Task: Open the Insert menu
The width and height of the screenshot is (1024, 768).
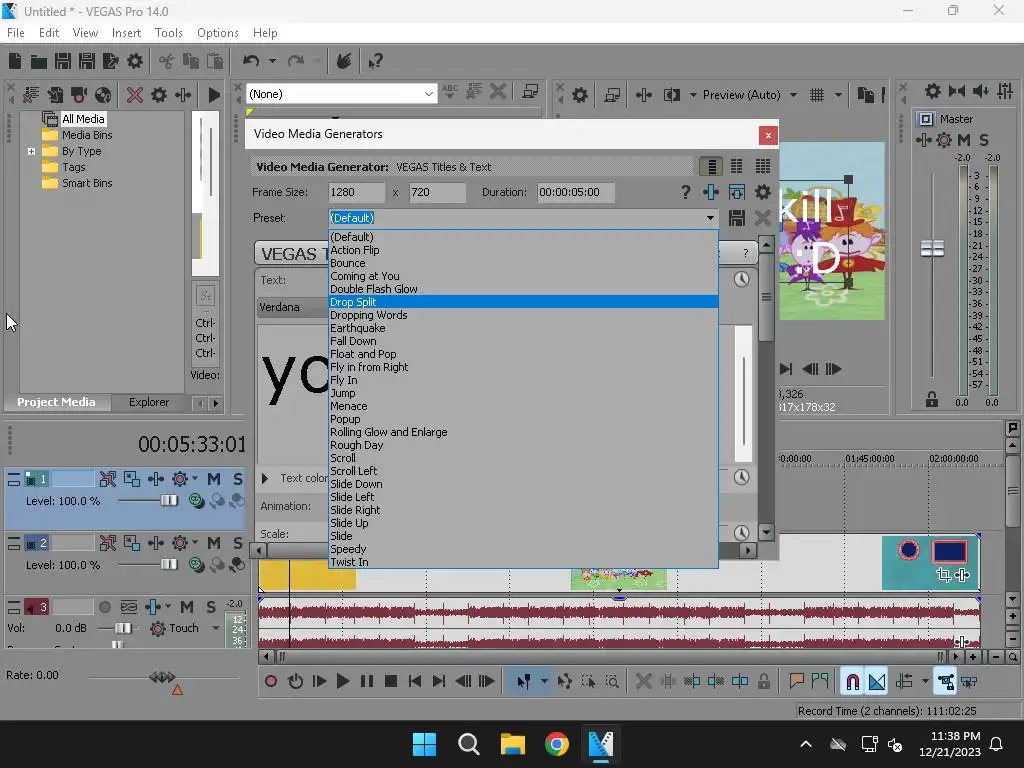Action: [x=126, y=33]
